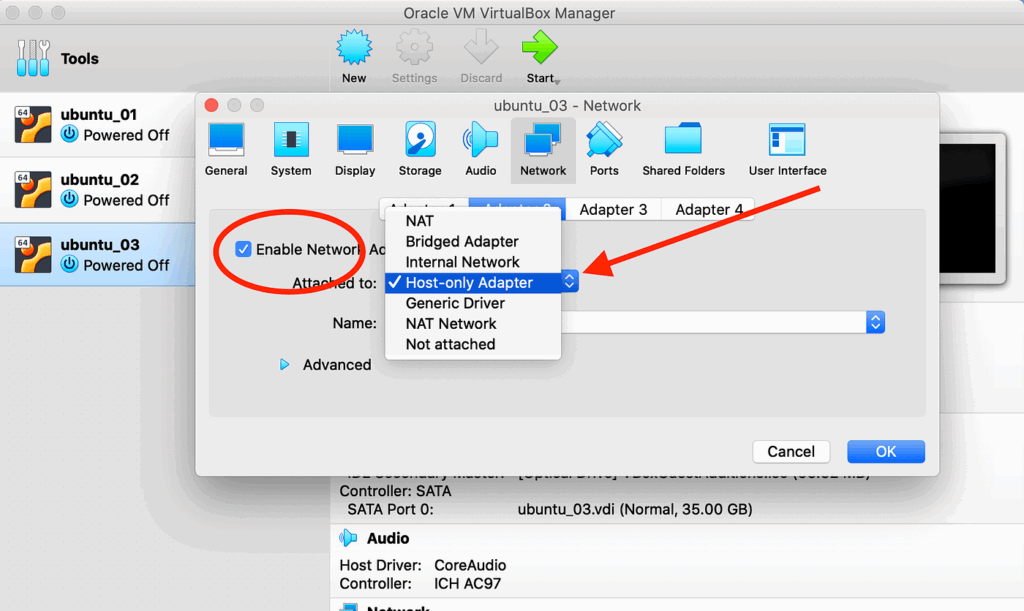Click the ubuntu_03 OS icon

pyautogui.click(x=33, y=255)
